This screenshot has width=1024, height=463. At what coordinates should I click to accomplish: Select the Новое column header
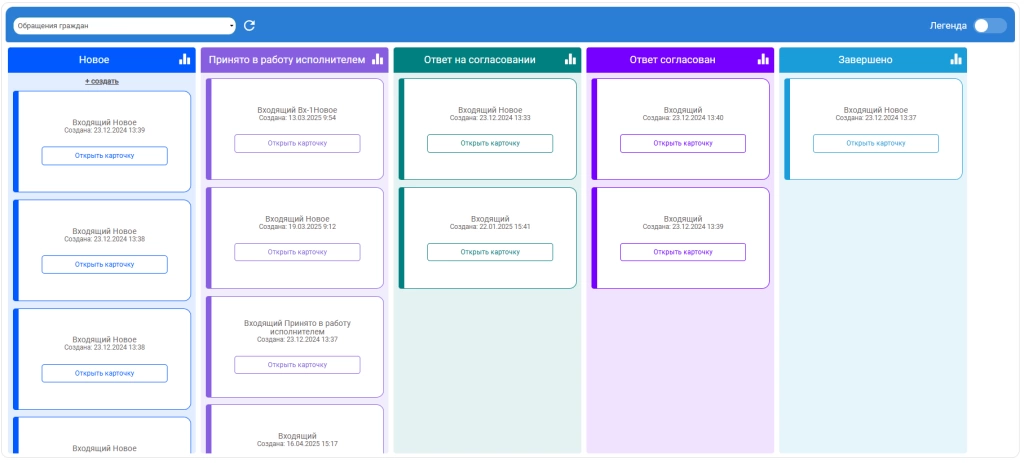point(94,60)
